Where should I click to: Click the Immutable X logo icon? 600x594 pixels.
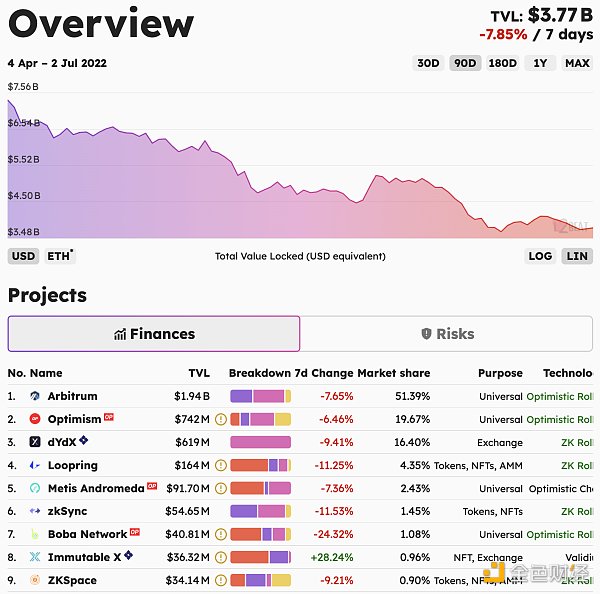pos(35,557)
